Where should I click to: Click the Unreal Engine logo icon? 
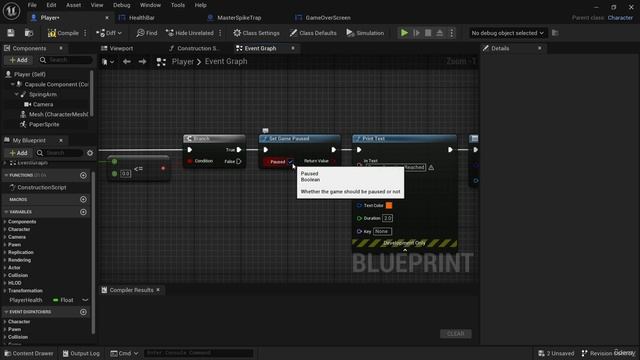[11, 11]
